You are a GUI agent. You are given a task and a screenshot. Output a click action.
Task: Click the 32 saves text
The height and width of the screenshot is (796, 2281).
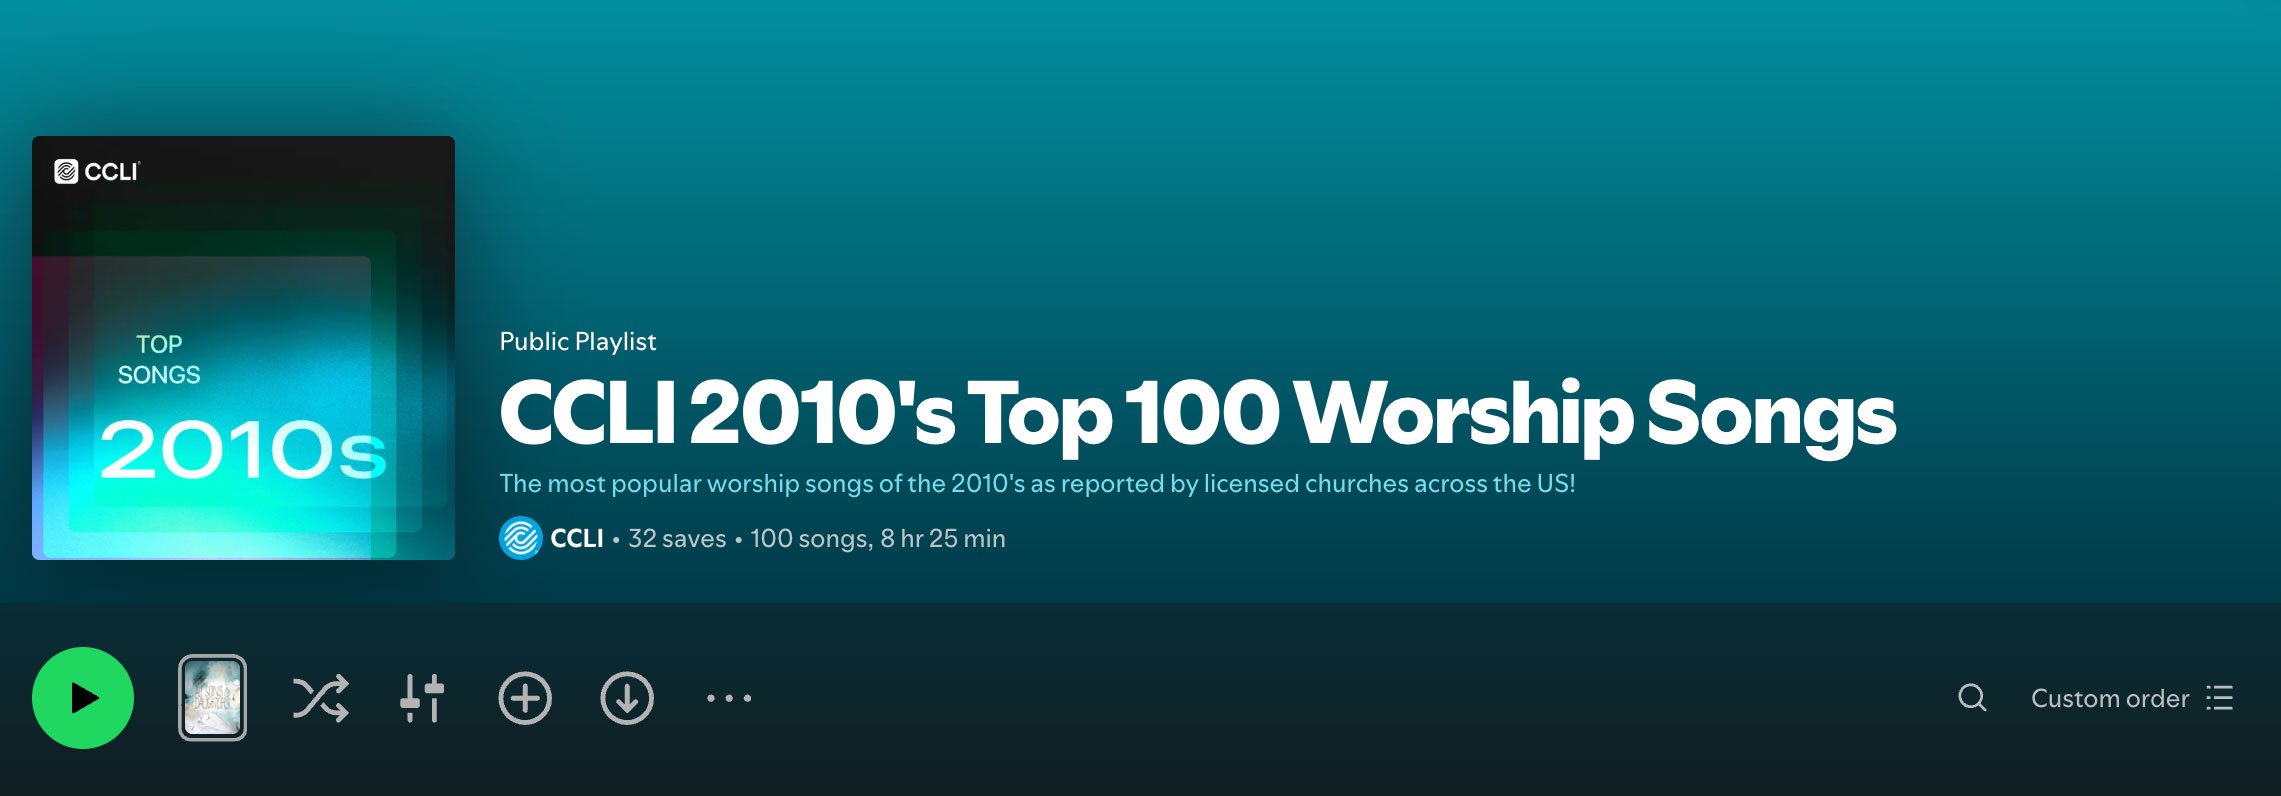677,538
